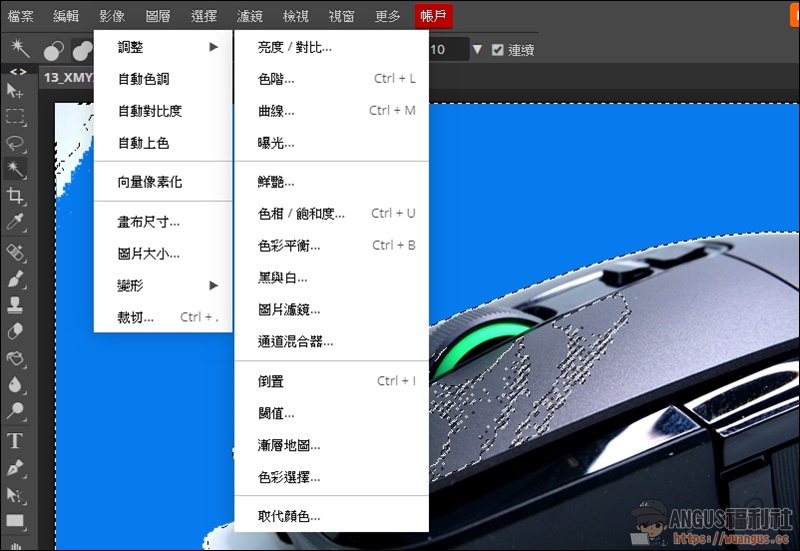Click the red 帳戶 account button
The width and height of the screenshot is (800, 551).
click(x=434, y=16)
